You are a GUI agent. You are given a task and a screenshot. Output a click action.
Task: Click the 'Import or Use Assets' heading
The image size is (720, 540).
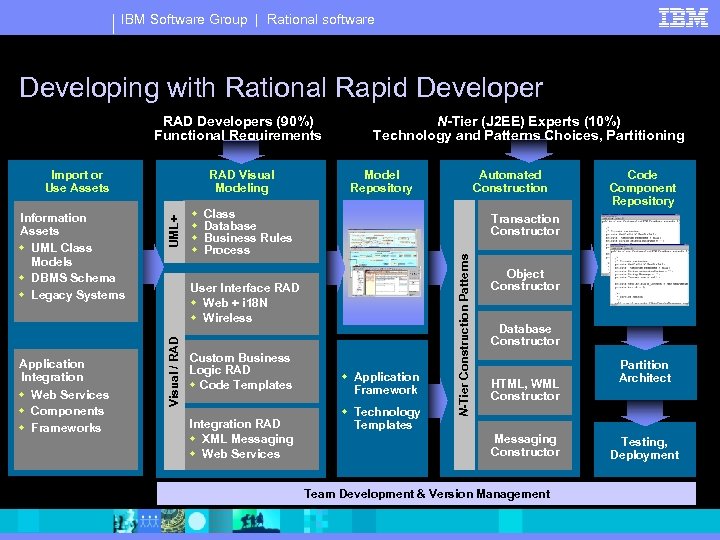pos(77,181)
